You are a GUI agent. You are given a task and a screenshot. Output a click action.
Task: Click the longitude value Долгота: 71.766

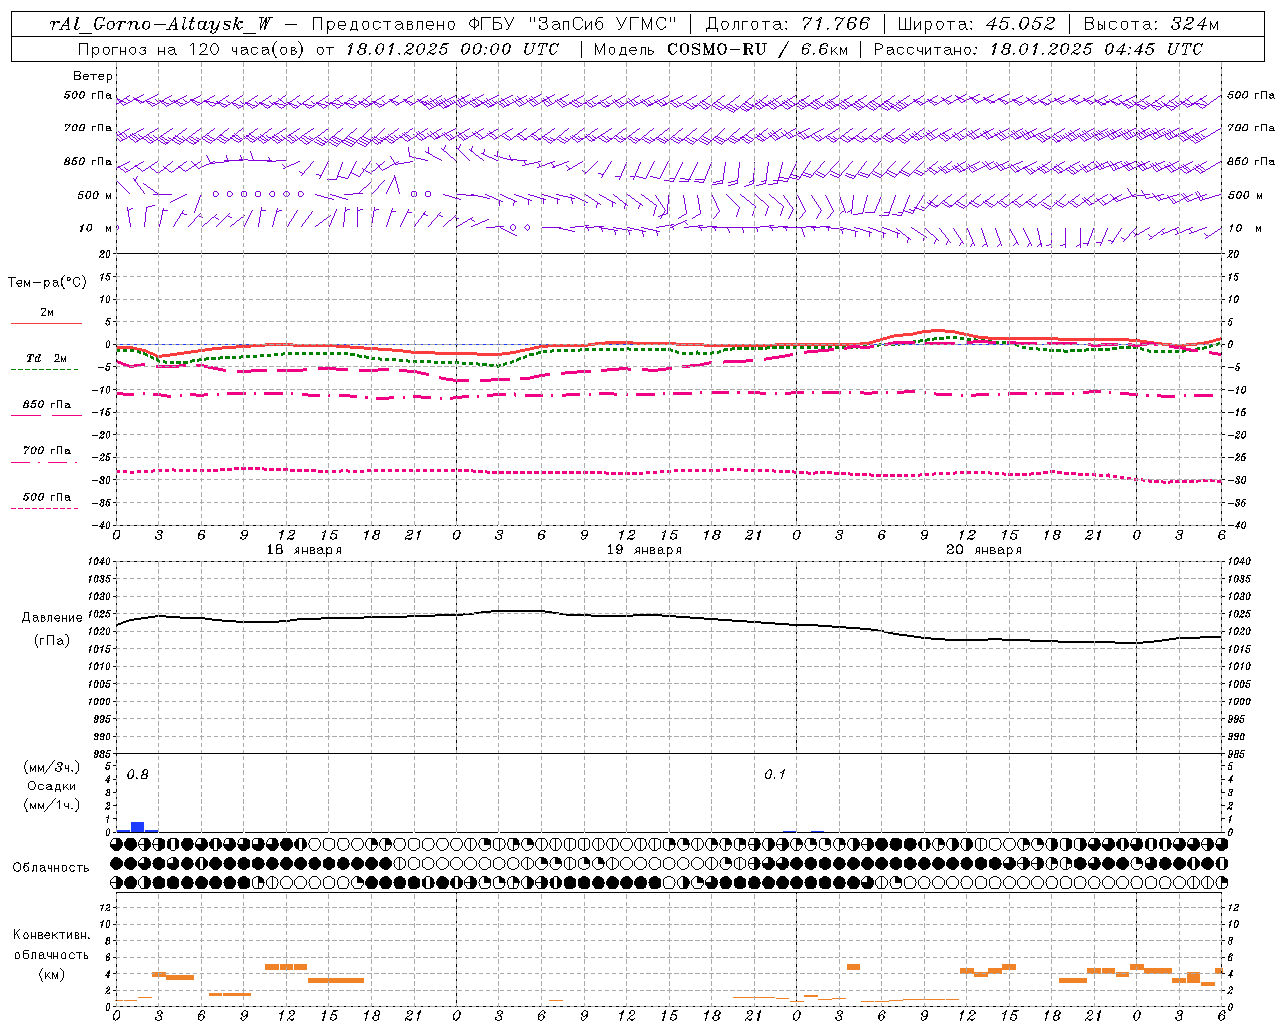tap(788, 24)
